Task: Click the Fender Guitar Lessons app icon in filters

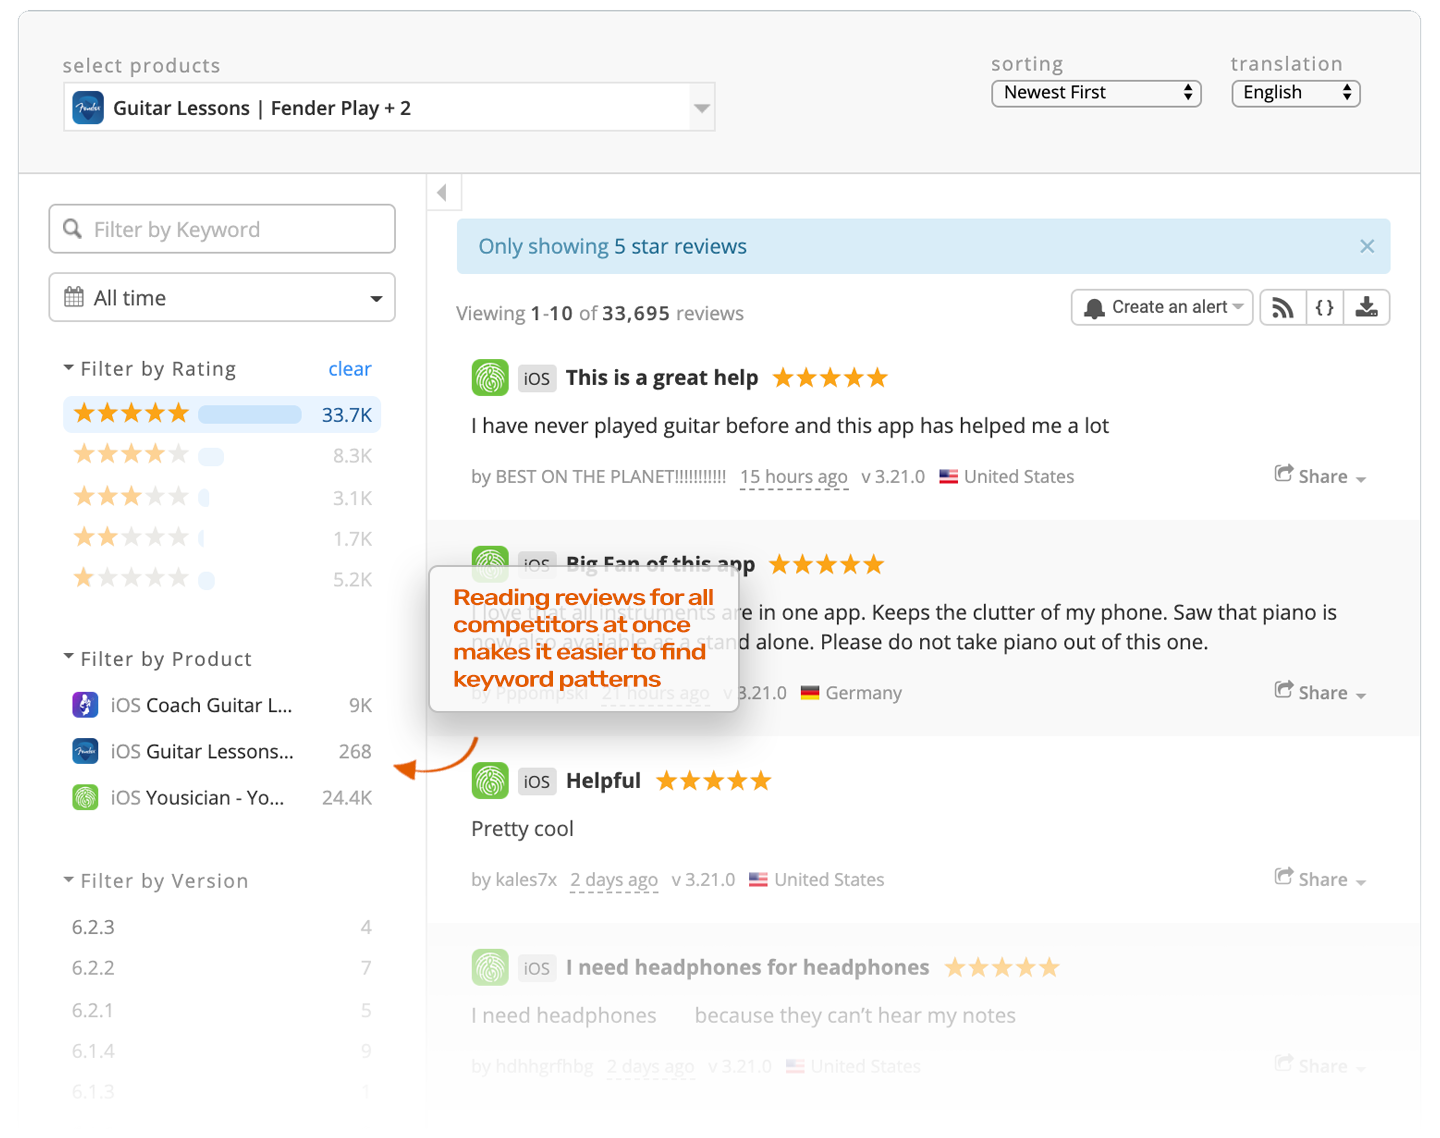Action: 85,751
